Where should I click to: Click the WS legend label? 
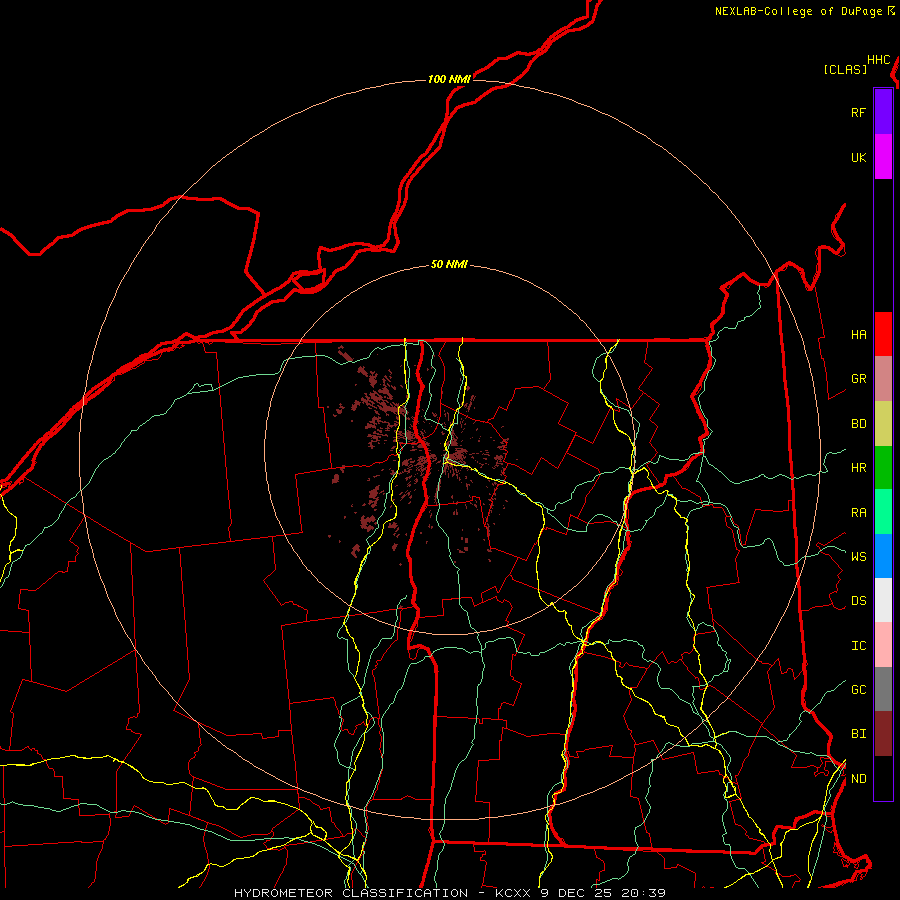[x=858, y=557]
